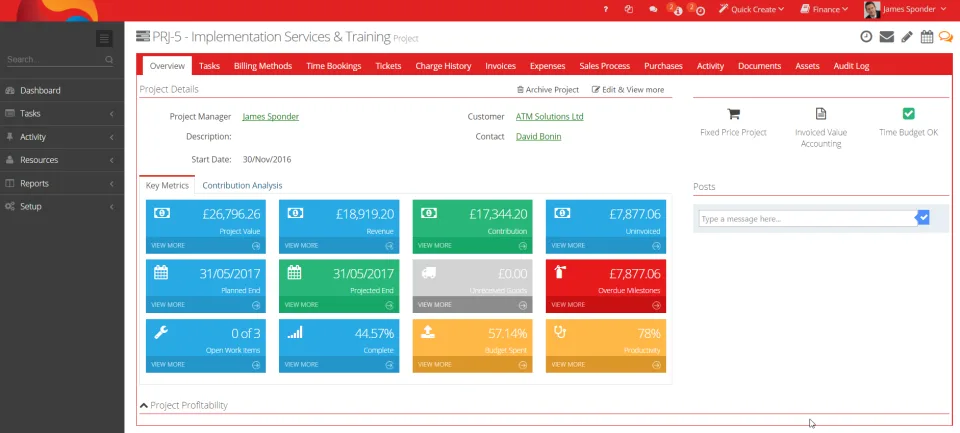Open the ATM Solutions Ltd customer link

[x=549, y=116]
